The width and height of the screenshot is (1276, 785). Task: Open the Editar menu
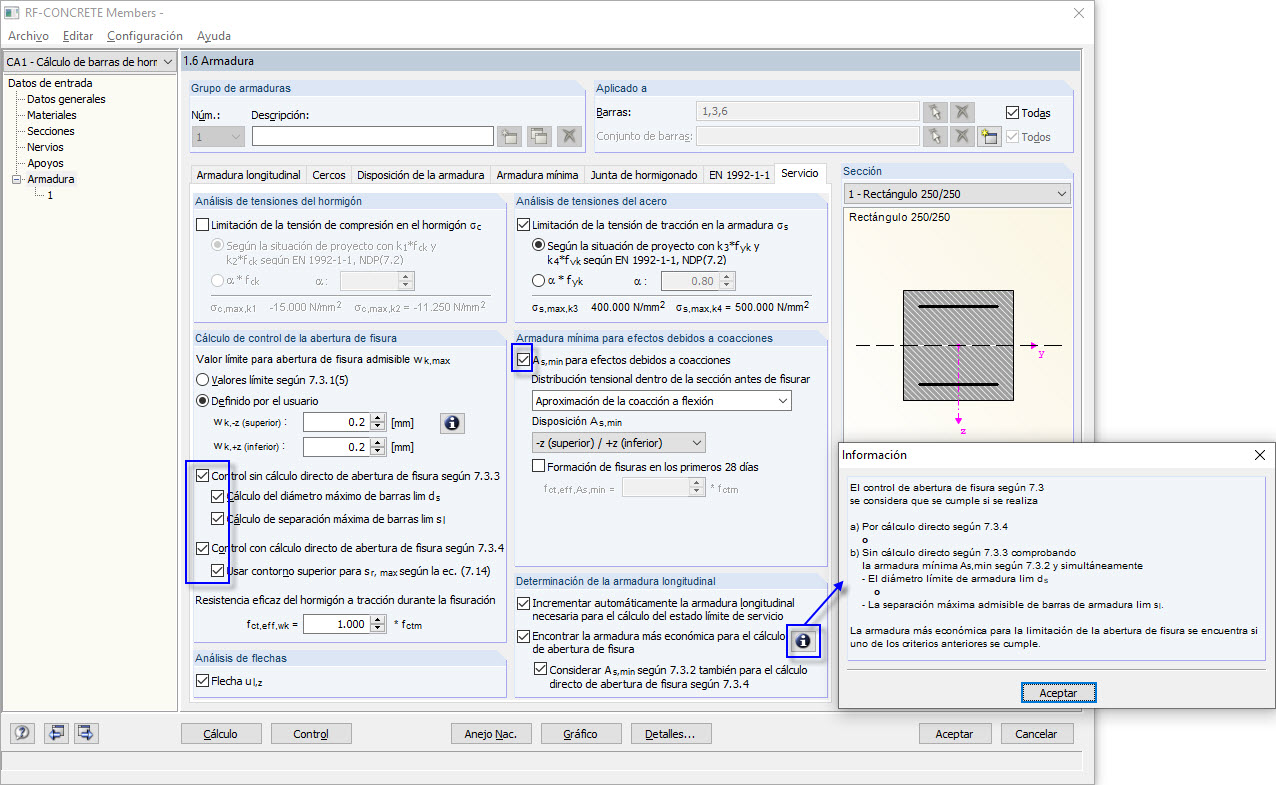pyautogui.click(x=78, y=36)
